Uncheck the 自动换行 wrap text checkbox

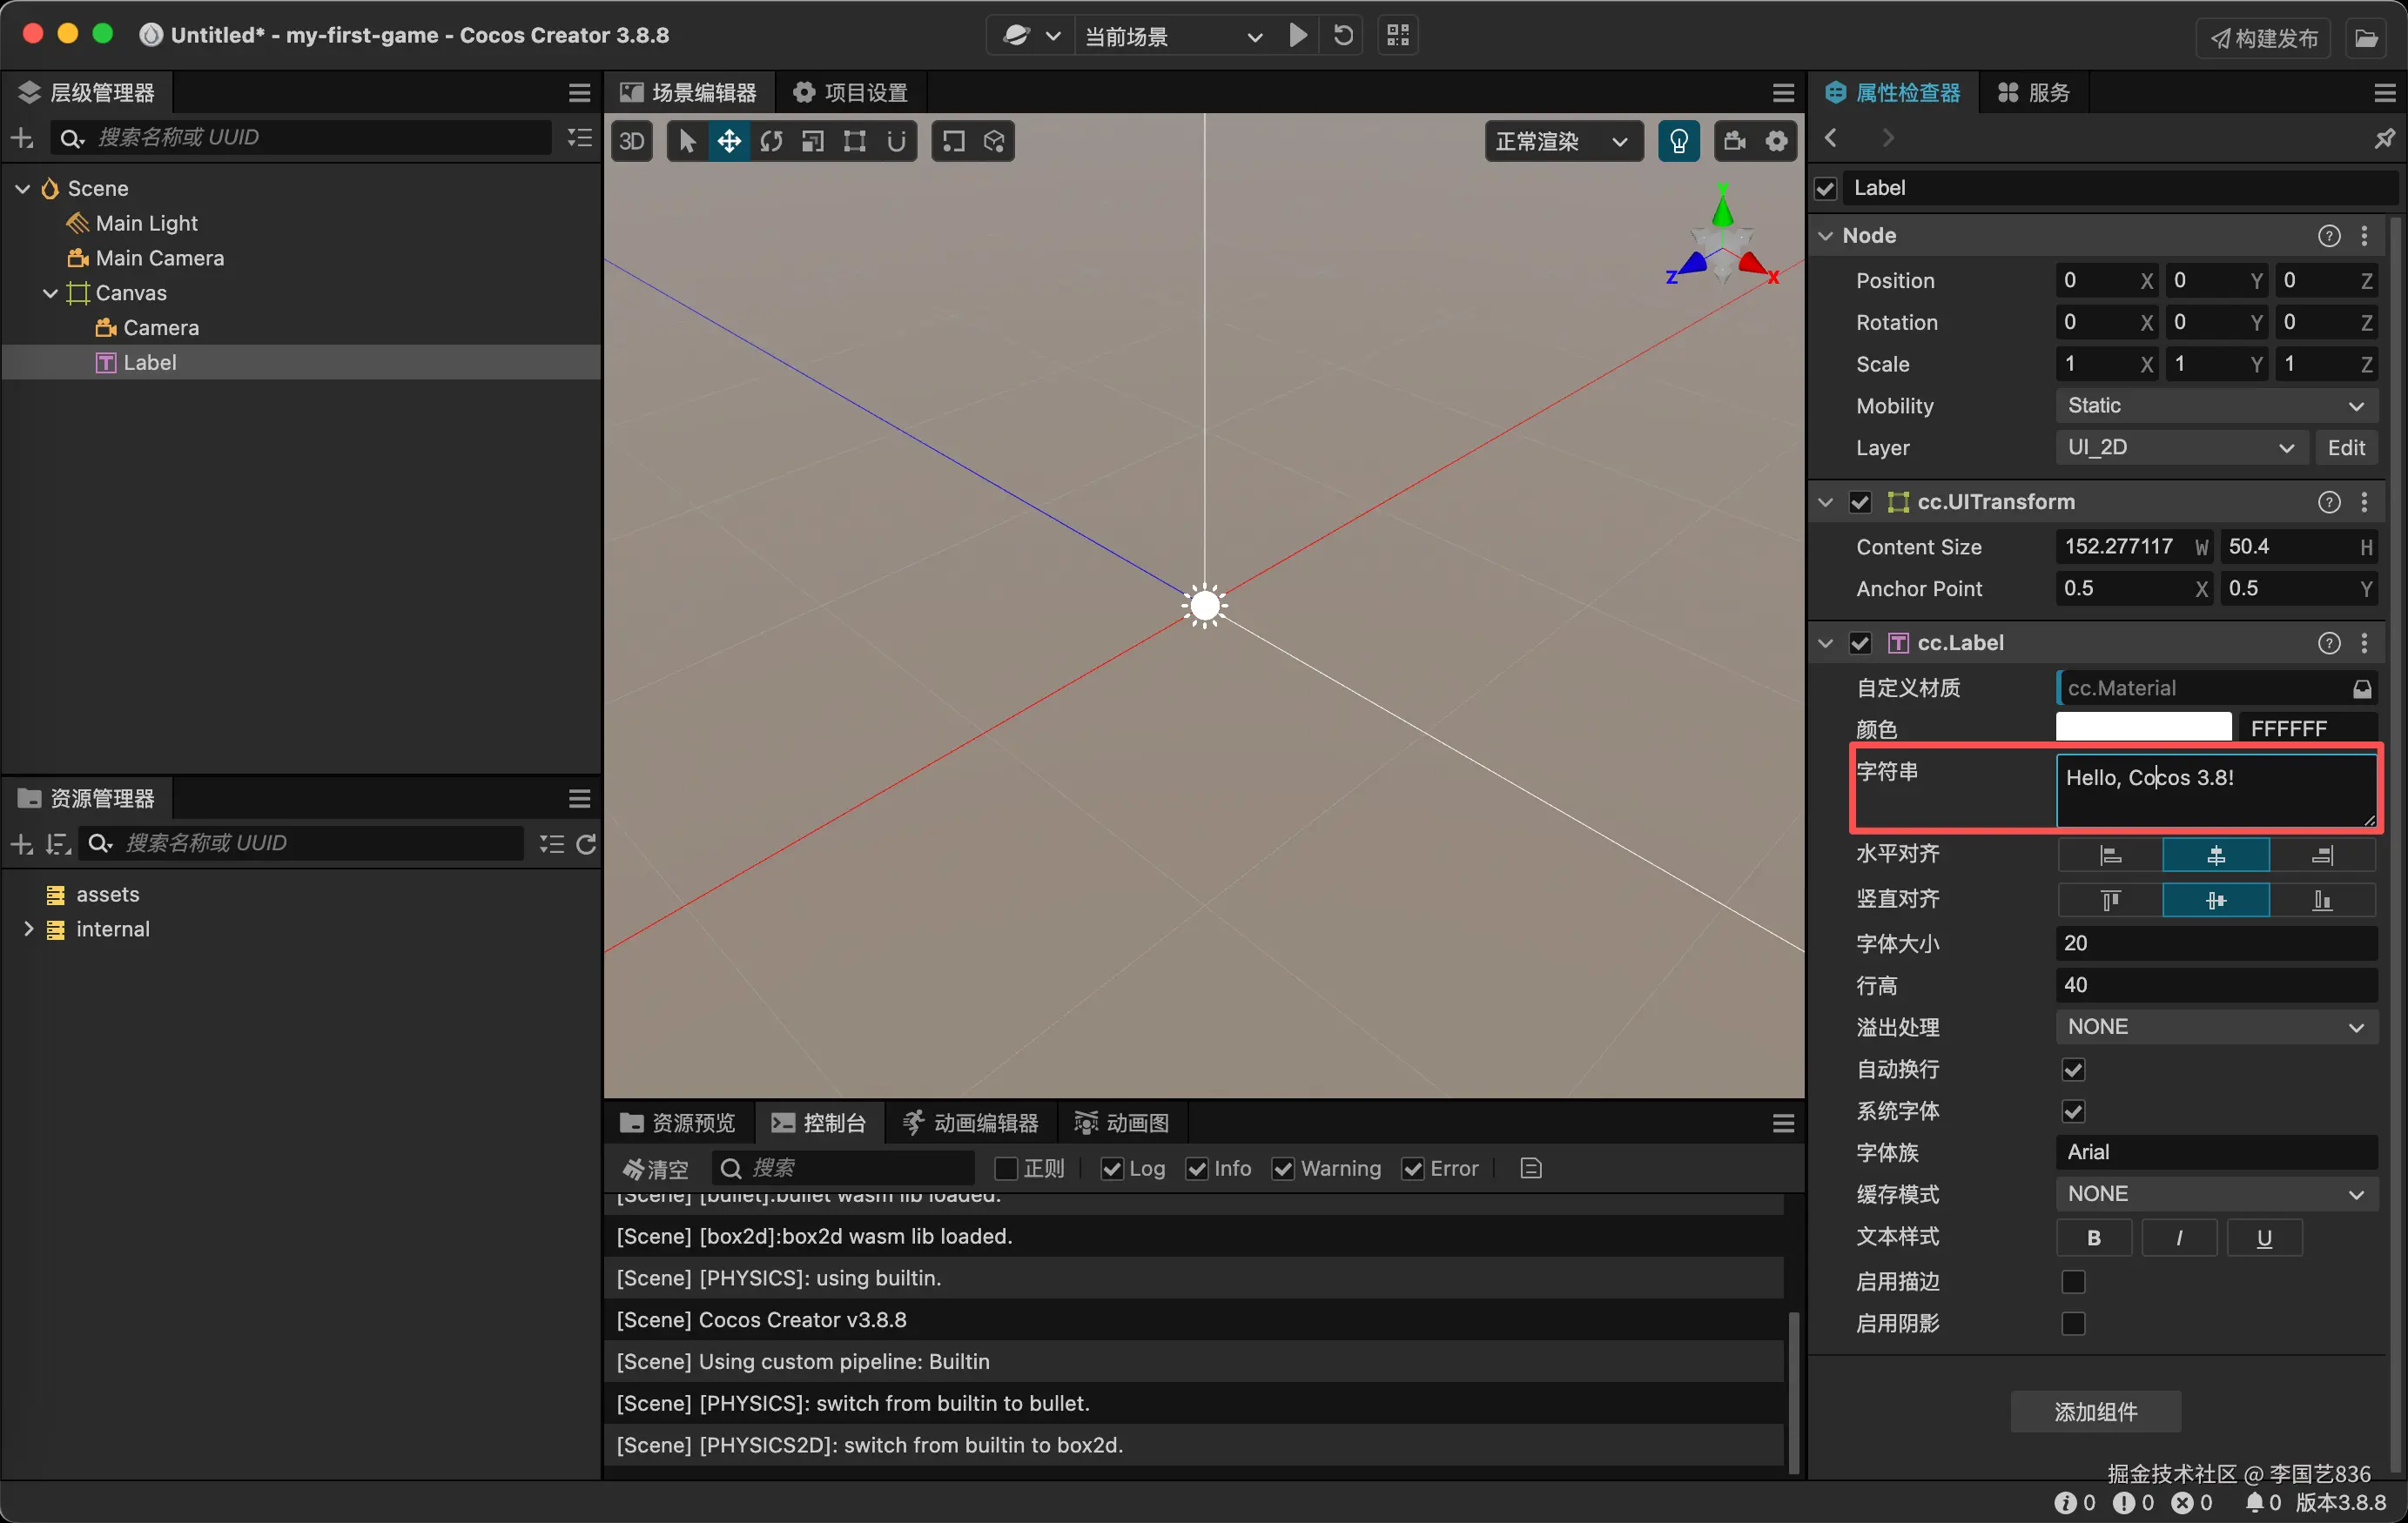tap(2073, 1069)
